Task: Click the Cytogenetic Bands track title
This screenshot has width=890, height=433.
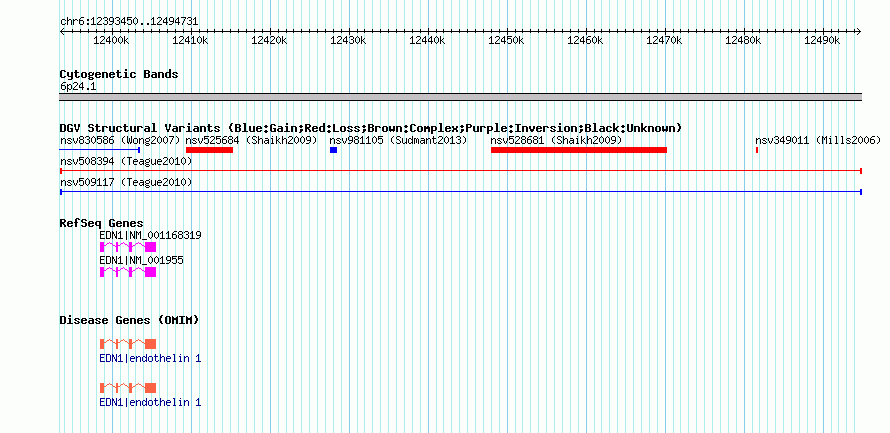Action: coord(119,74)
